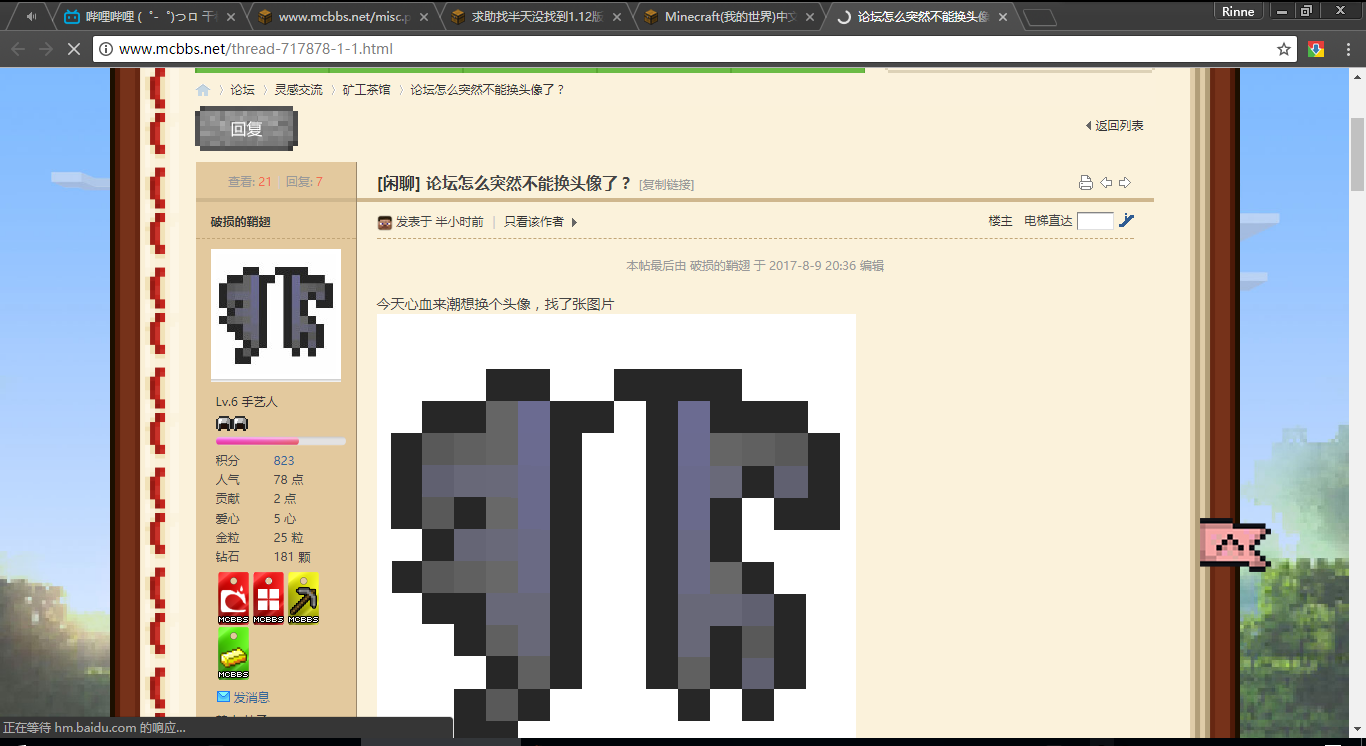The image size is (1366, 746).
Task: Click the 回复: 7 reply count text
Action: click(304, 182)
